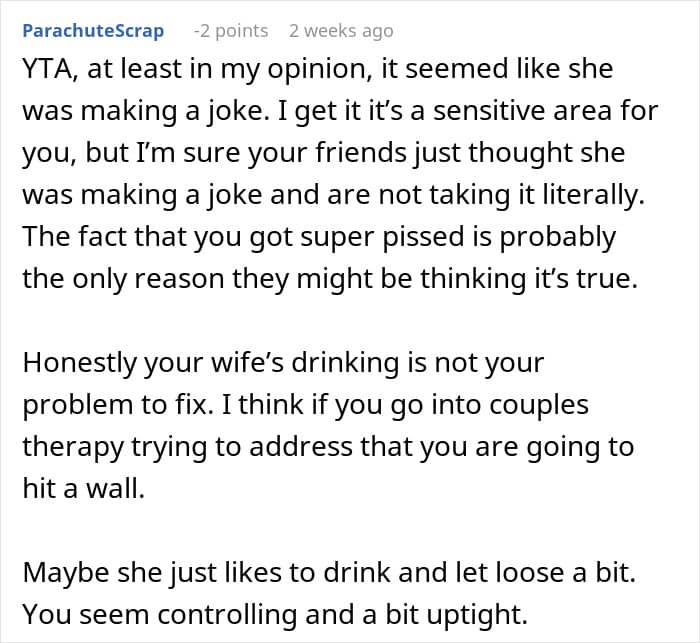The height and width of the screenshot is (643, 700).
Task: Open ParachuteScrap's user profile
Action: pos(92,31)
